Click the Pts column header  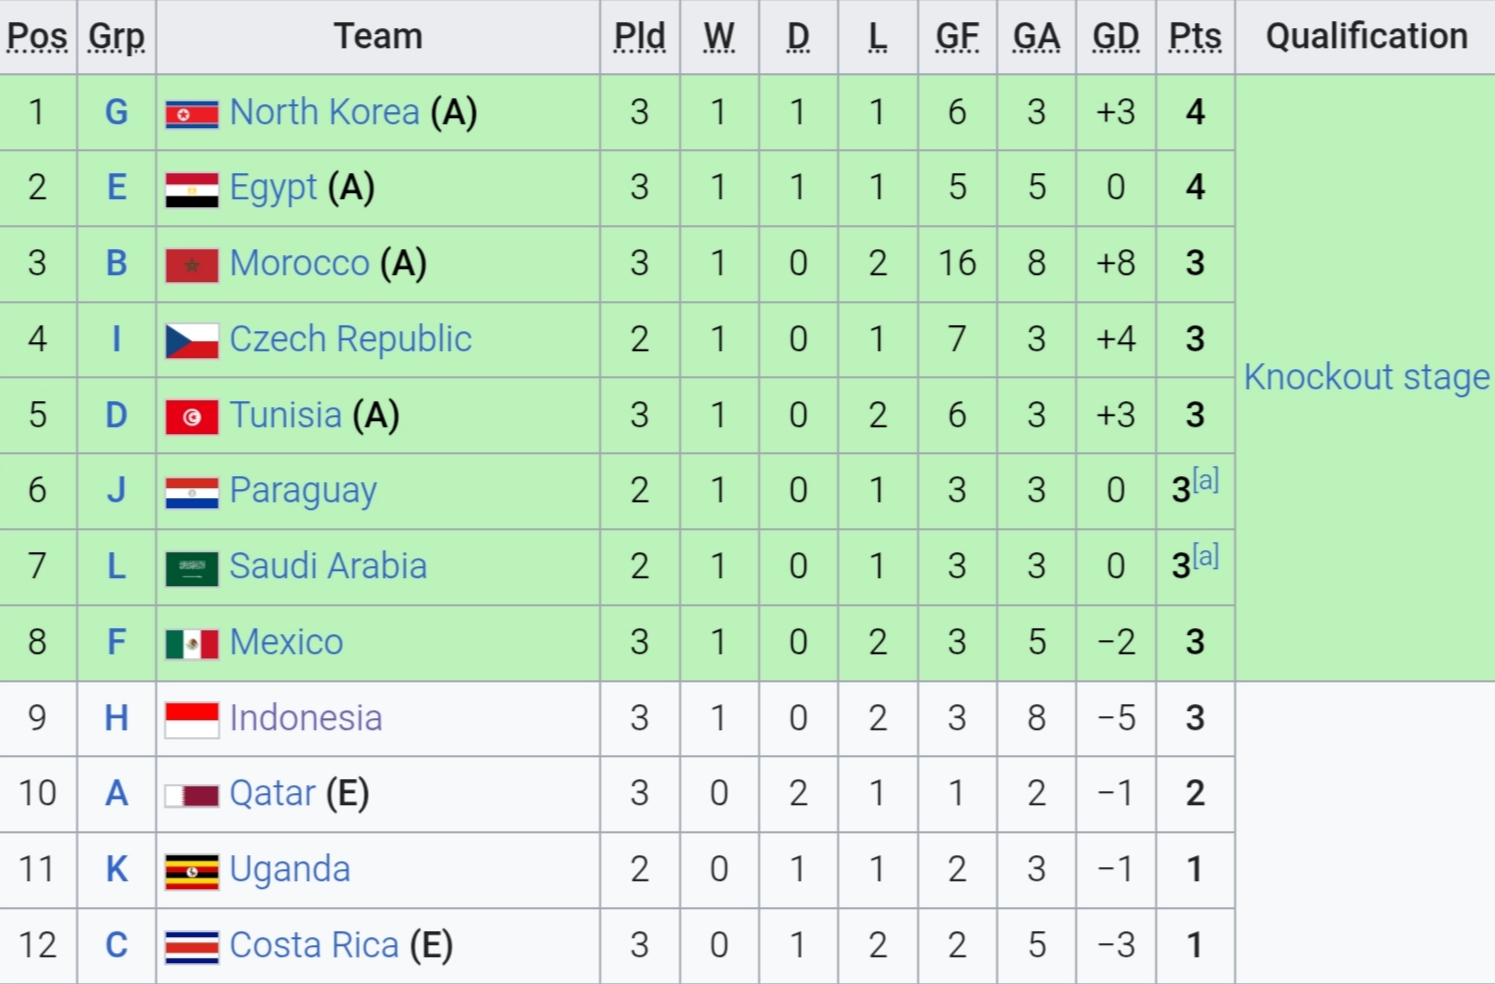tap(1195, 37)
